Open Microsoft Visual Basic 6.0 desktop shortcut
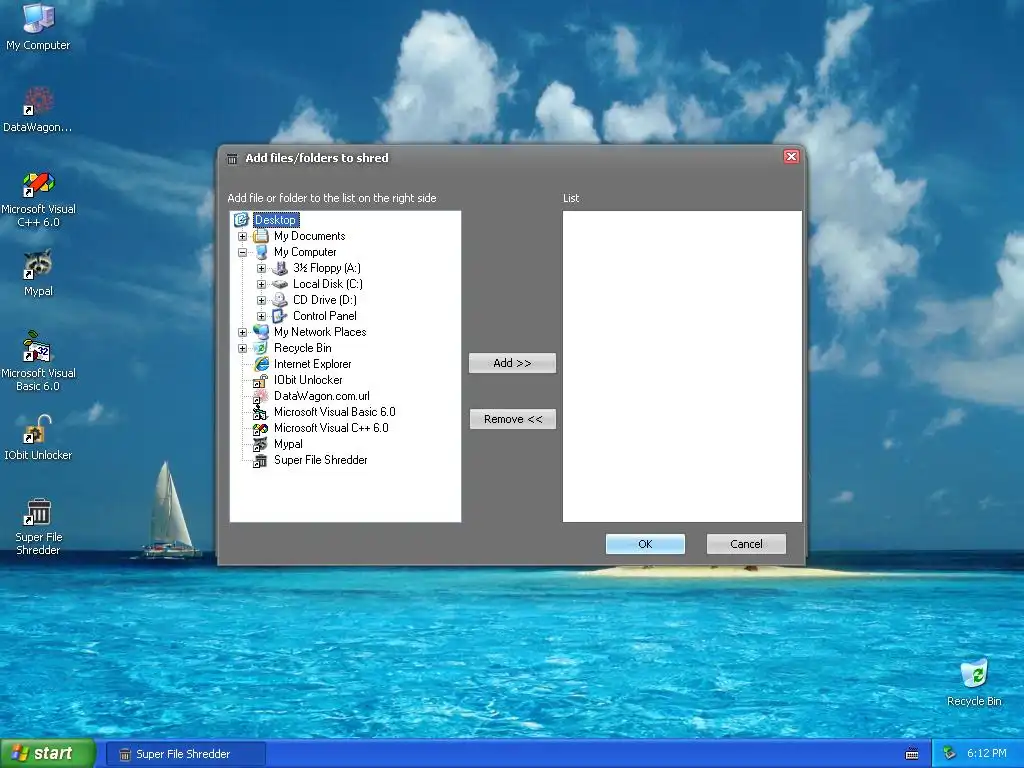Viewport: 1024px width, 768px height. (38, 361)
